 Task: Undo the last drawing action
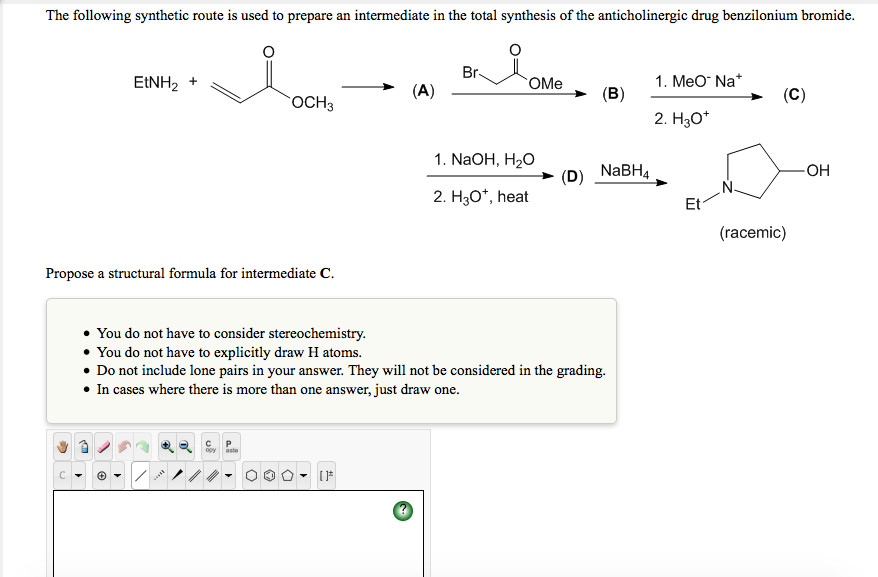(123, 445)
